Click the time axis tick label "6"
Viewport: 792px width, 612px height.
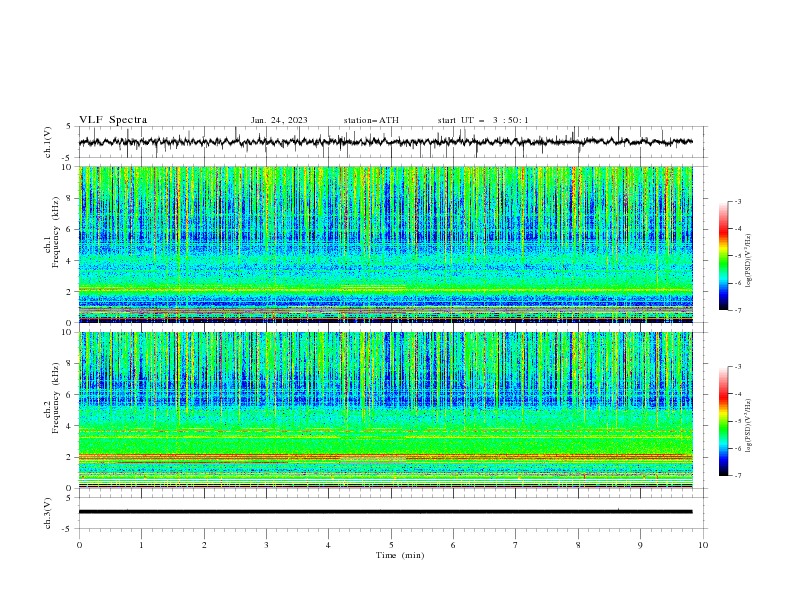[453, 545]
